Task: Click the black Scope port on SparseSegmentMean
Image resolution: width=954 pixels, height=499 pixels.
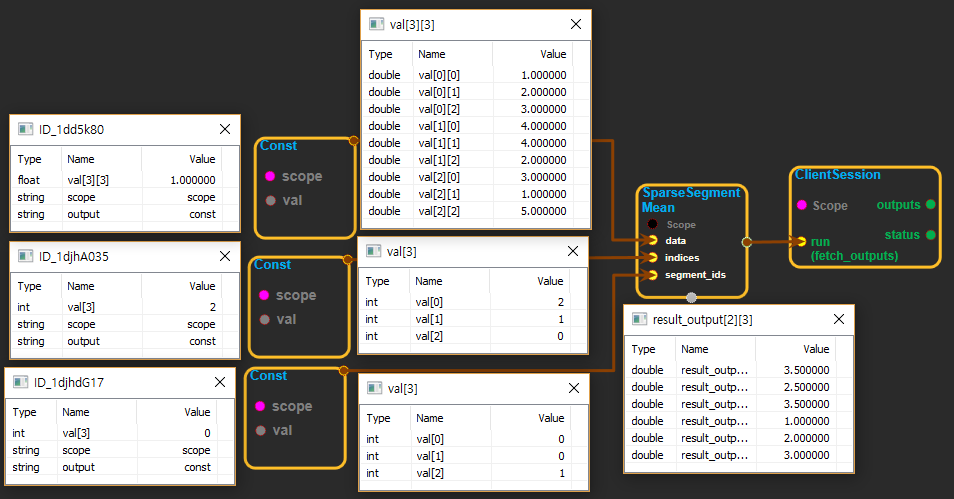Action: [653, 224]
